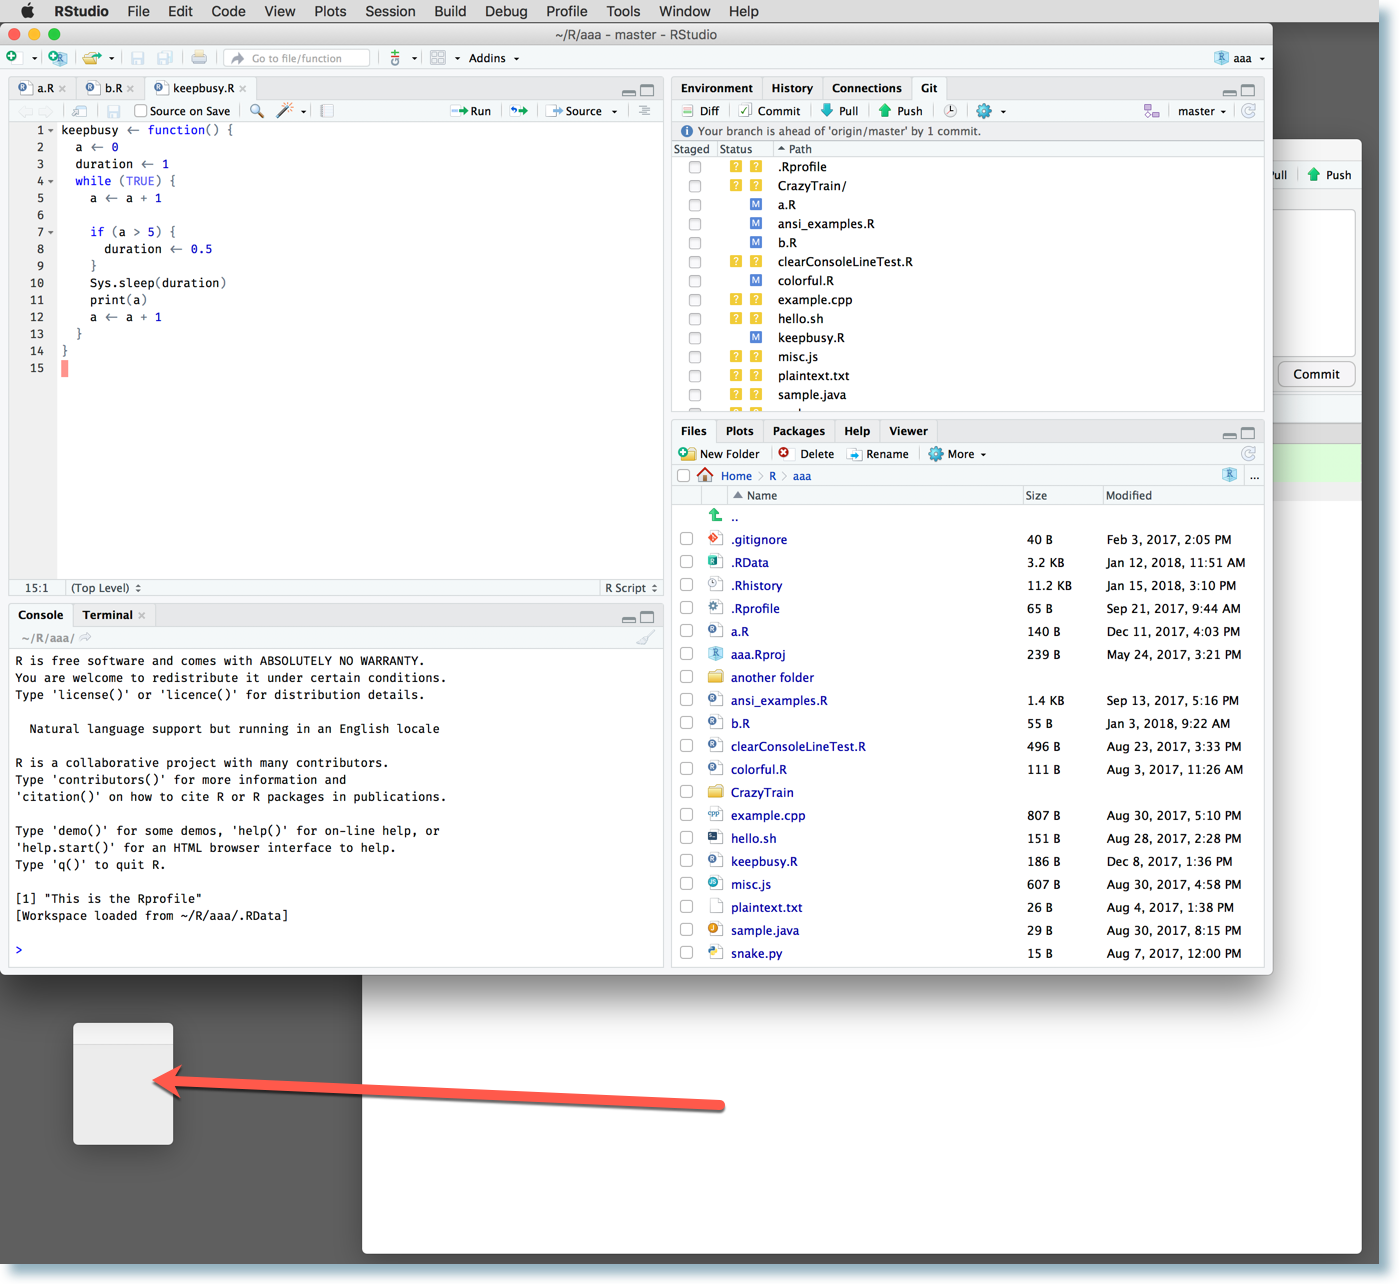
Task: Open Git history with the clock icon
Action: (x=950, y=110)
